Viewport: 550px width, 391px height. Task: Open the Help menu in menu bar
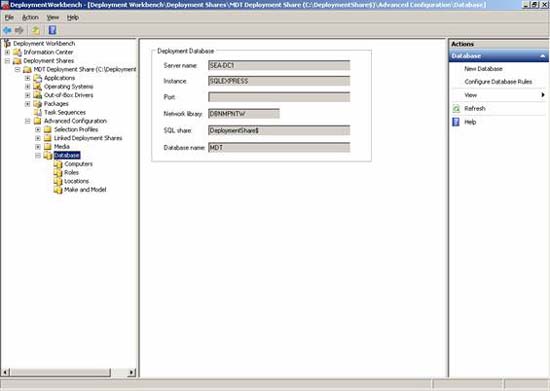[x=73, y=18]
